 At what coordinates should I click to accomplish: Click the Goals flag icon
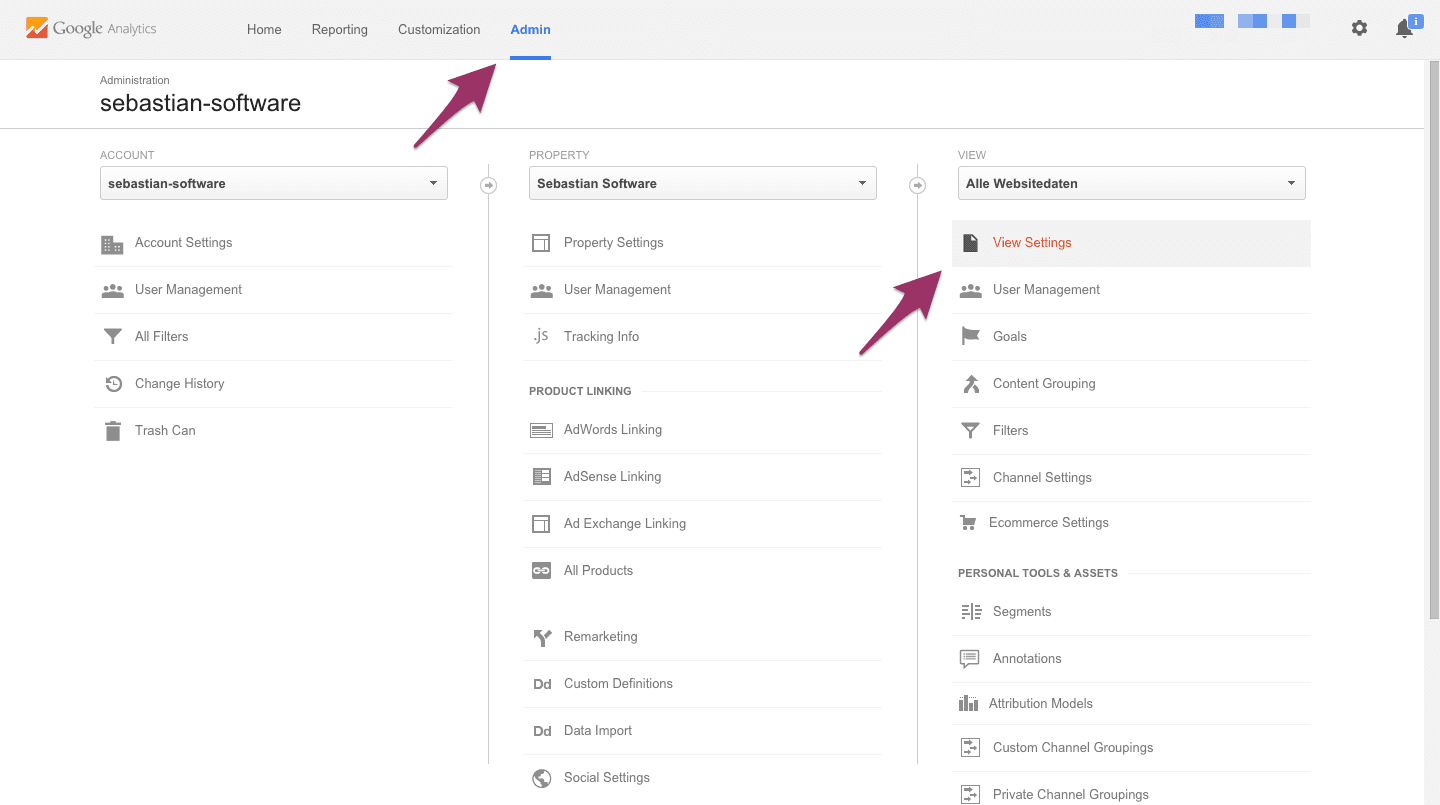click(970, 337)
